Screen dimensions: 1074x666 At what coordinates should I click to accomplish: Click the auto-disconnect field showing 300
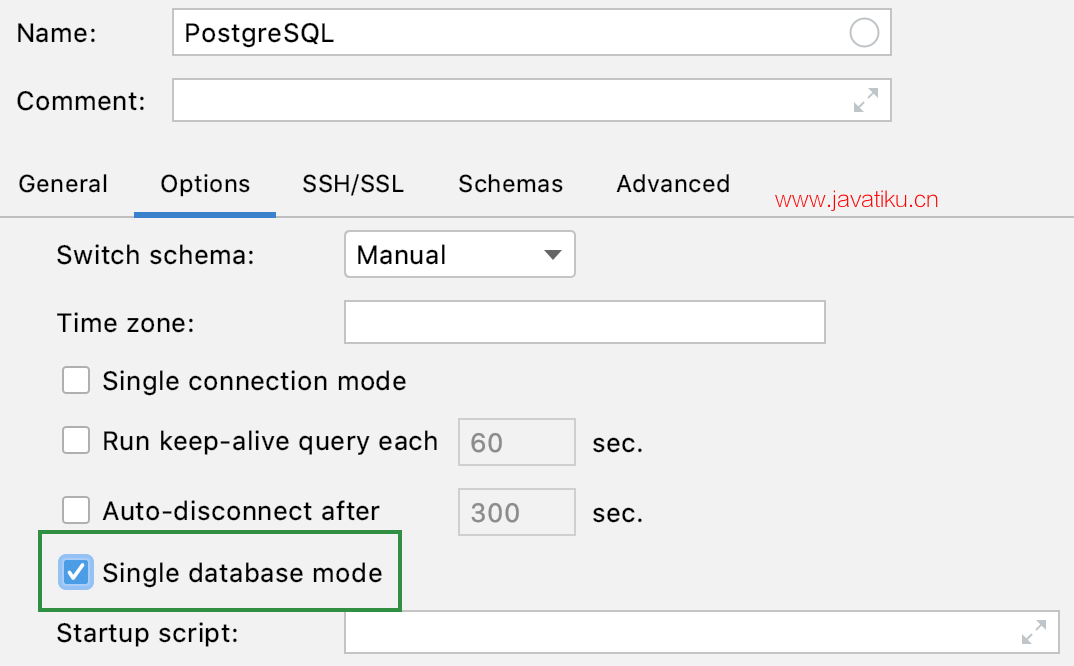click(516, 512)
